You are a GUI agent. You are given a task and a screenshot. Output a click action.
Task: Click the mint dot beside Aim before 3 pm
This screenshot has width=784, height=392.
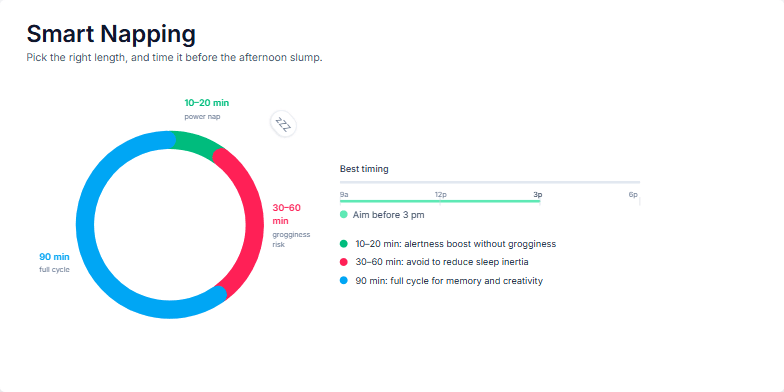(344, 214)
